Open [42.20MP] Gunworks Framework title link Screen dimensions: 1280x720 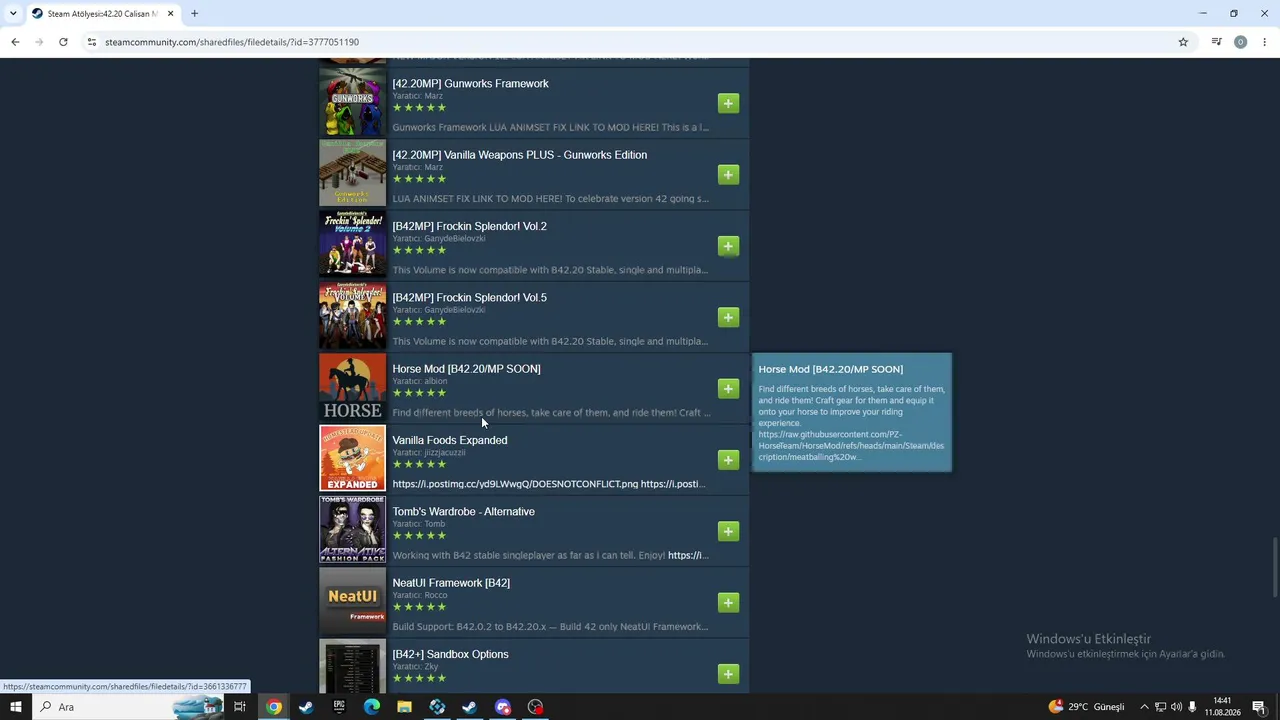tap(470, 84)
